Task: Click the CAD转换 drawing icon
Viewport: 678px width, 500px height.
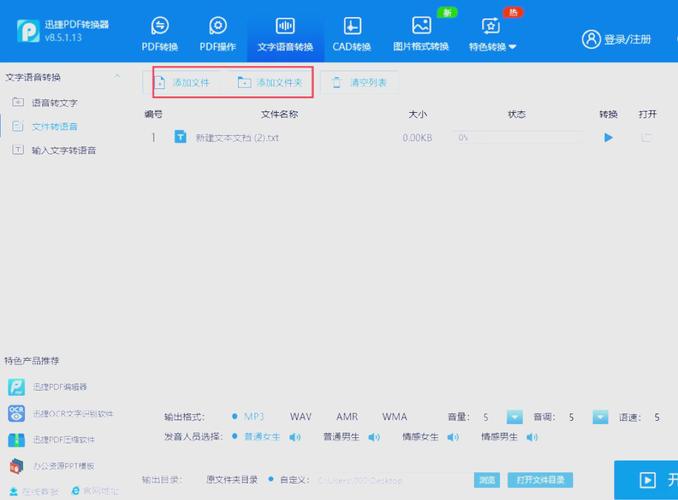Action: [352, 26]
